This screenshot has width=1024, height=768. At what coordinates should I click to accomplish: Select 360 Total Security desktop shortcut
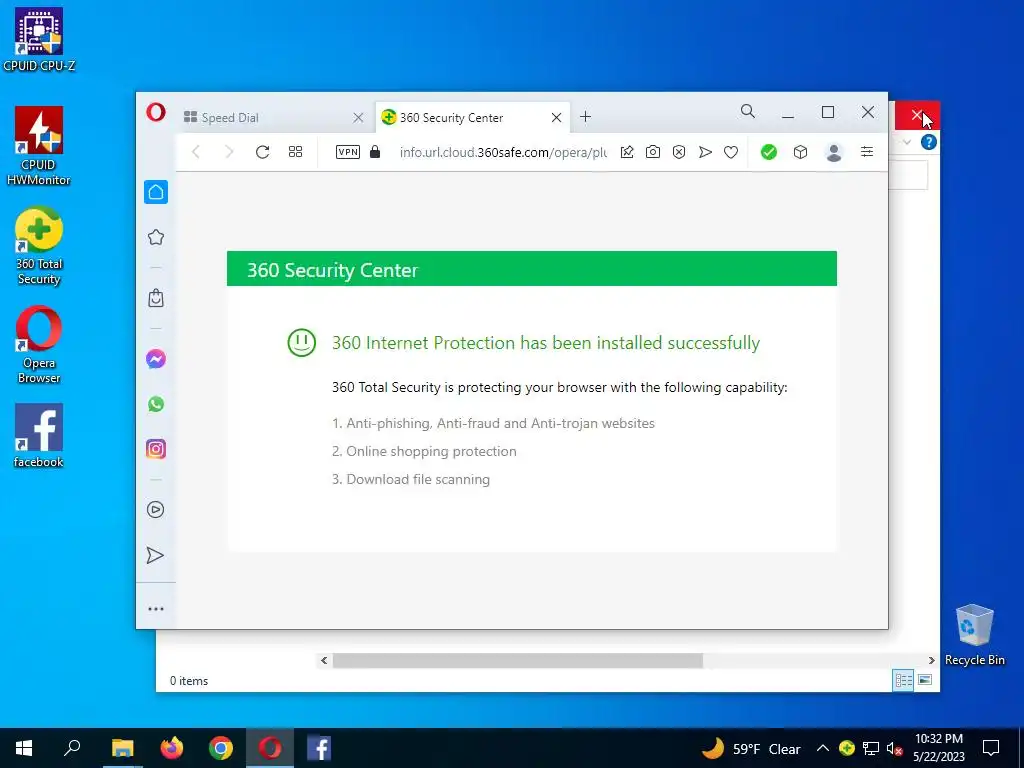[x=39, y=247]
